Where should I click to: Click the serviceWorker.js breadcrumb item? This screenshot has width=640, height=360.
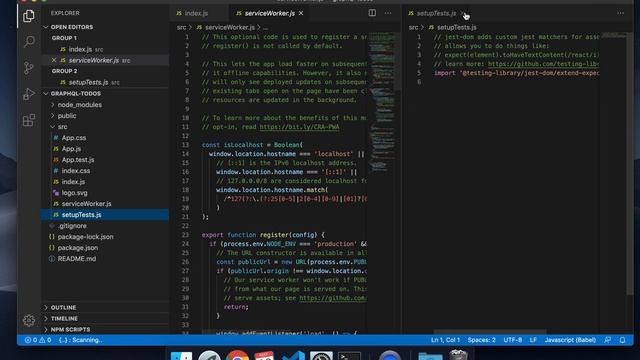tap(229, 27)
